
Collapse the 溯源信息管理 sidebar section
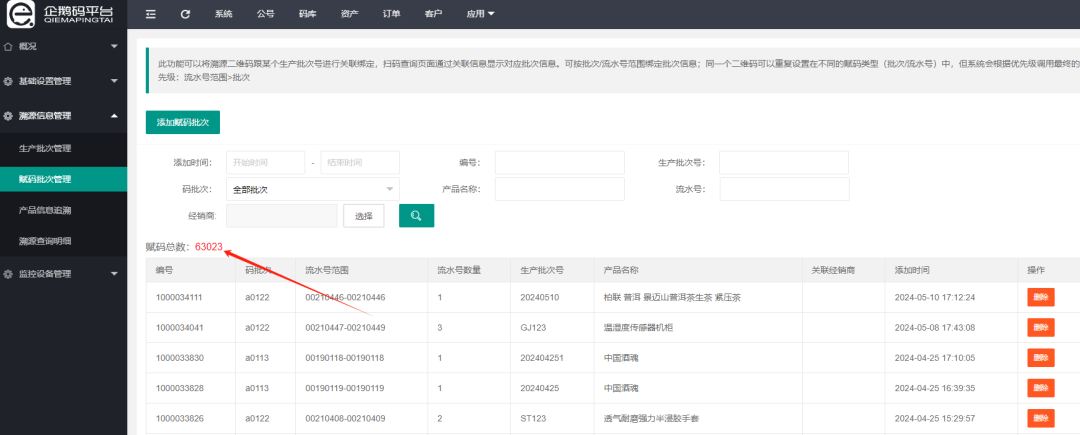click(114, 116)
